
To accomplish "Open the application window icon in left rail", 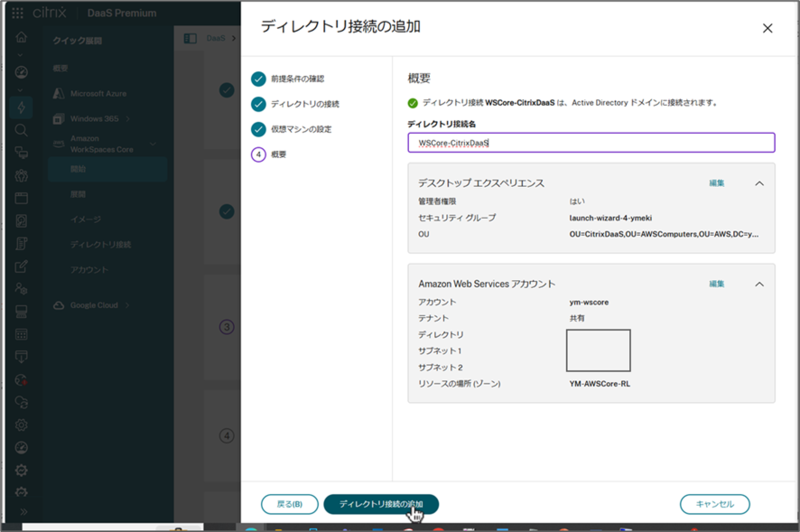I will [x=21, y=198].
